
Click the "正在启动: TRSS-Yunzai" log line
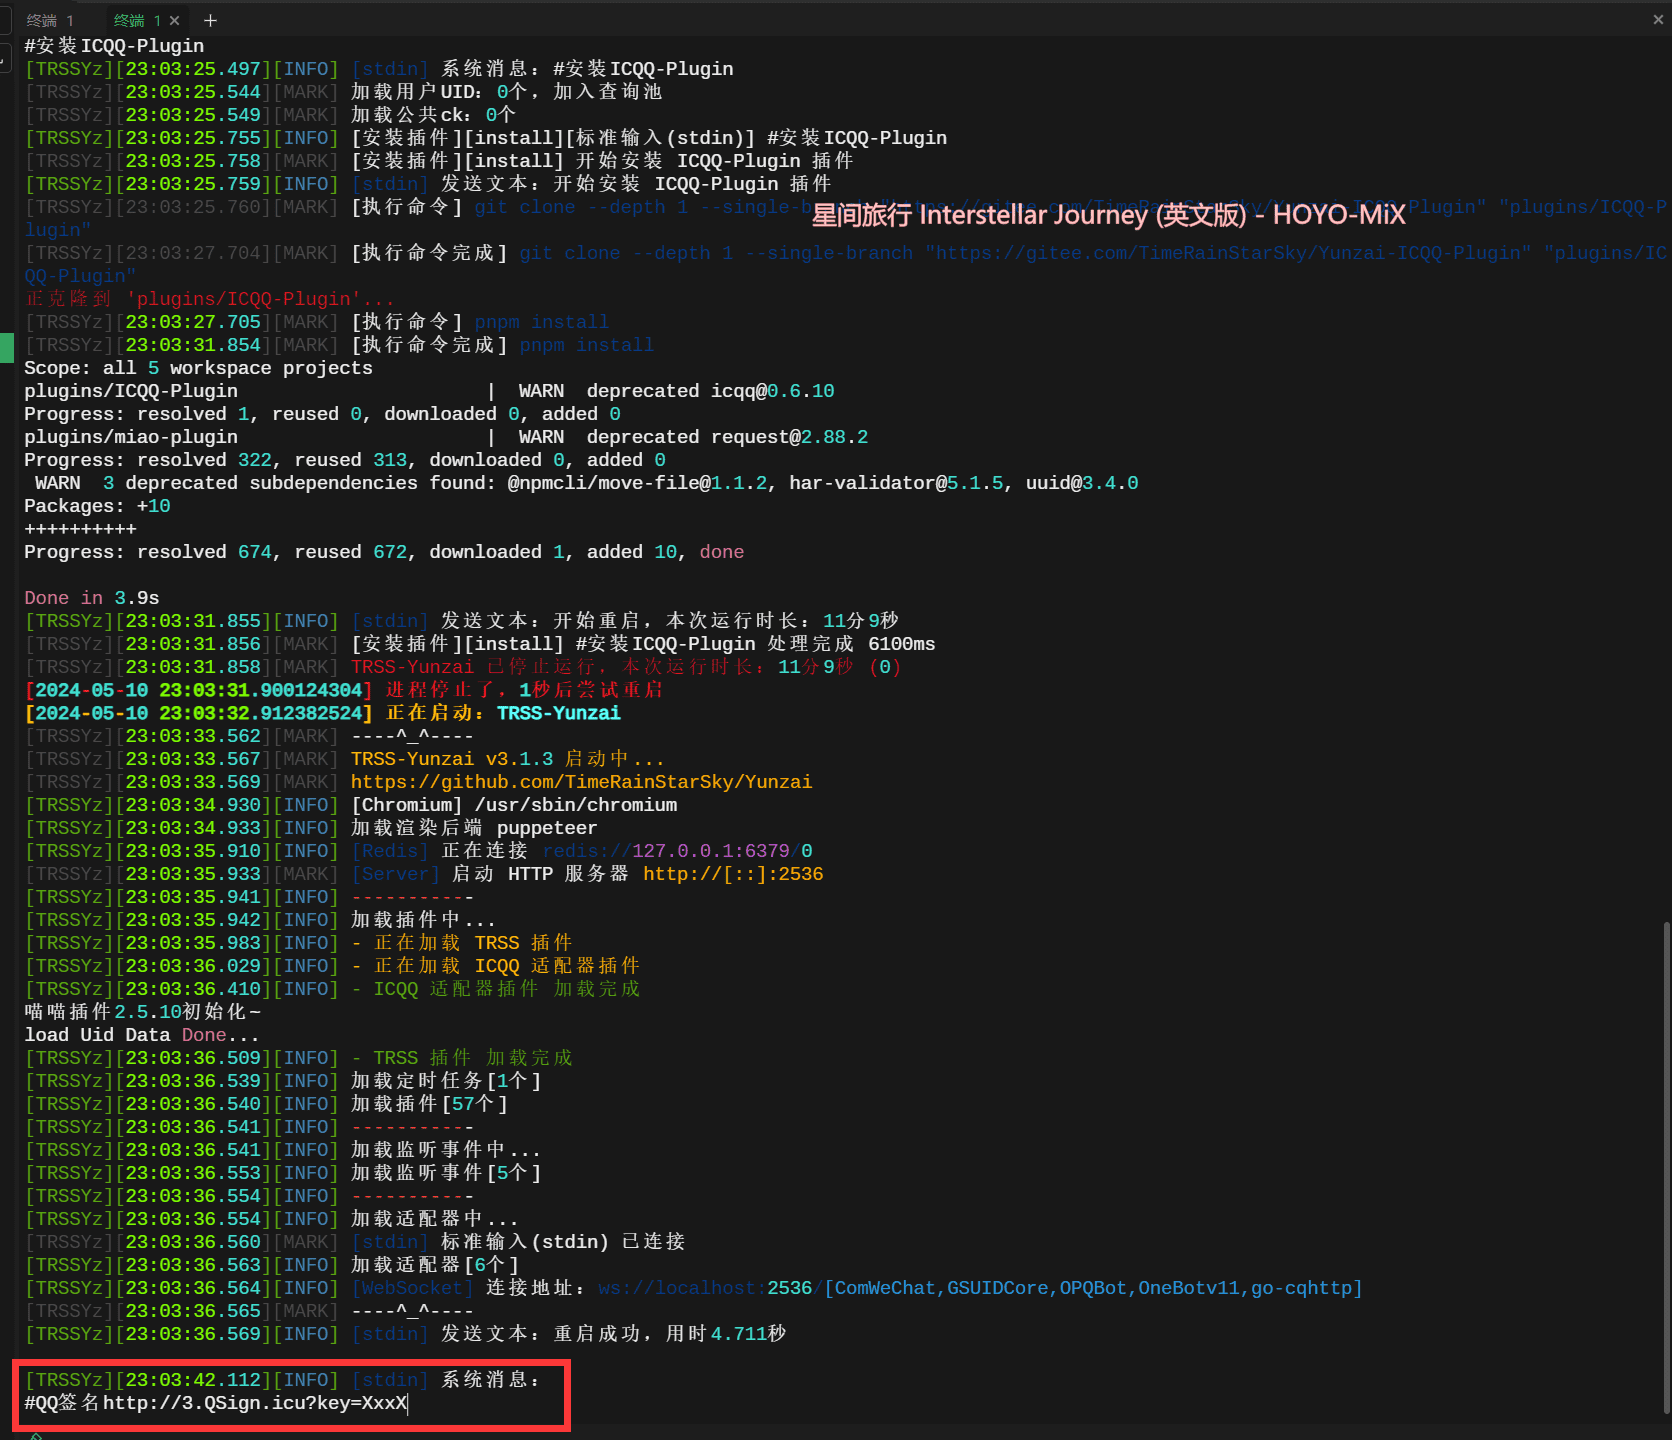pos(502,713)
